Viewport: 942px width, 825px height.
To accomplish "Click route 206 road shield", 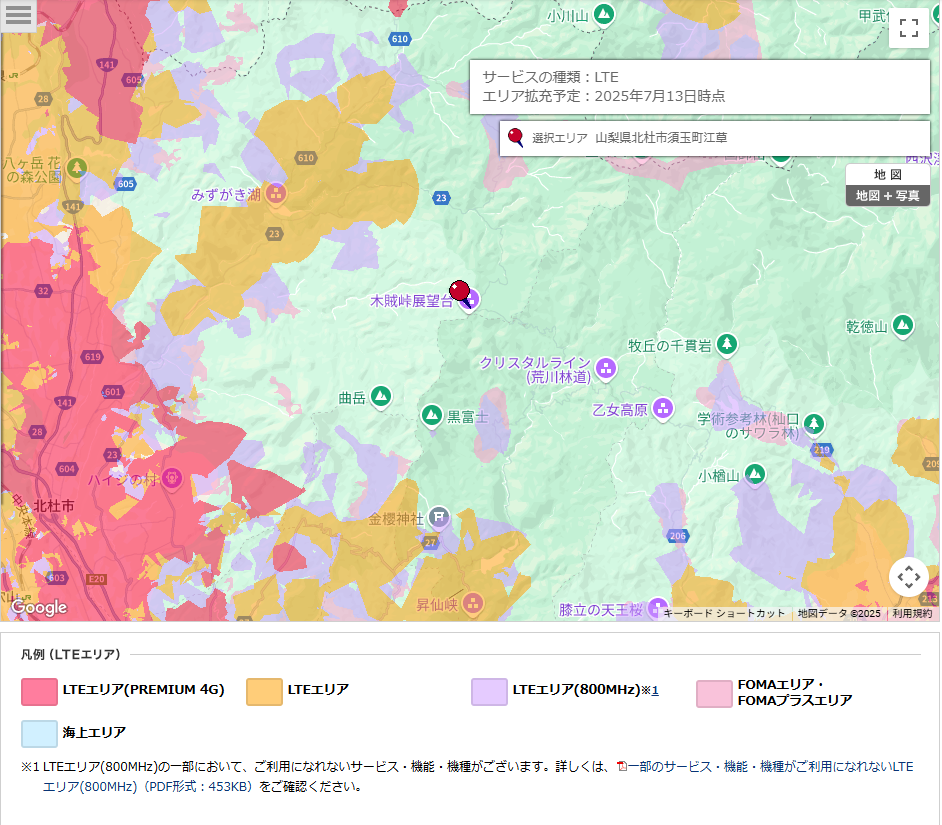I will click(678, 535).
